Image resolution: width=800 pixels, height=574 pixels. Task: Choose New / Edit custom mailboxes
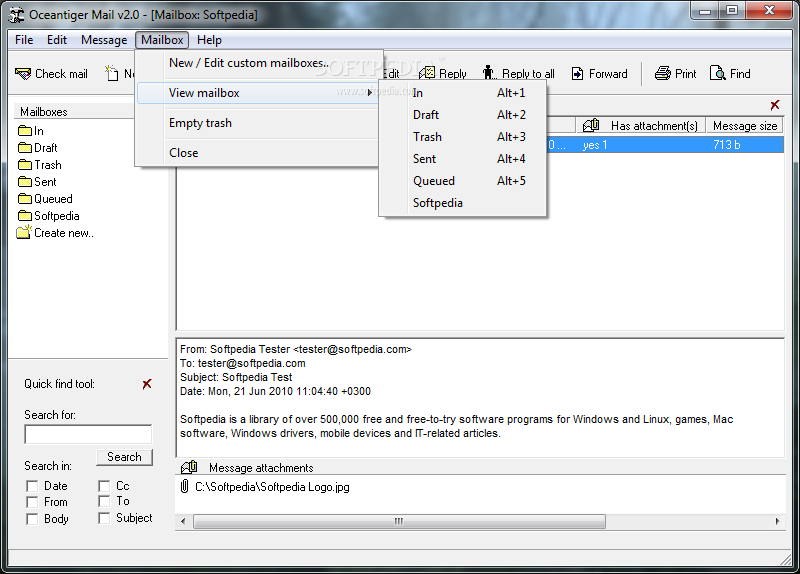258,63
